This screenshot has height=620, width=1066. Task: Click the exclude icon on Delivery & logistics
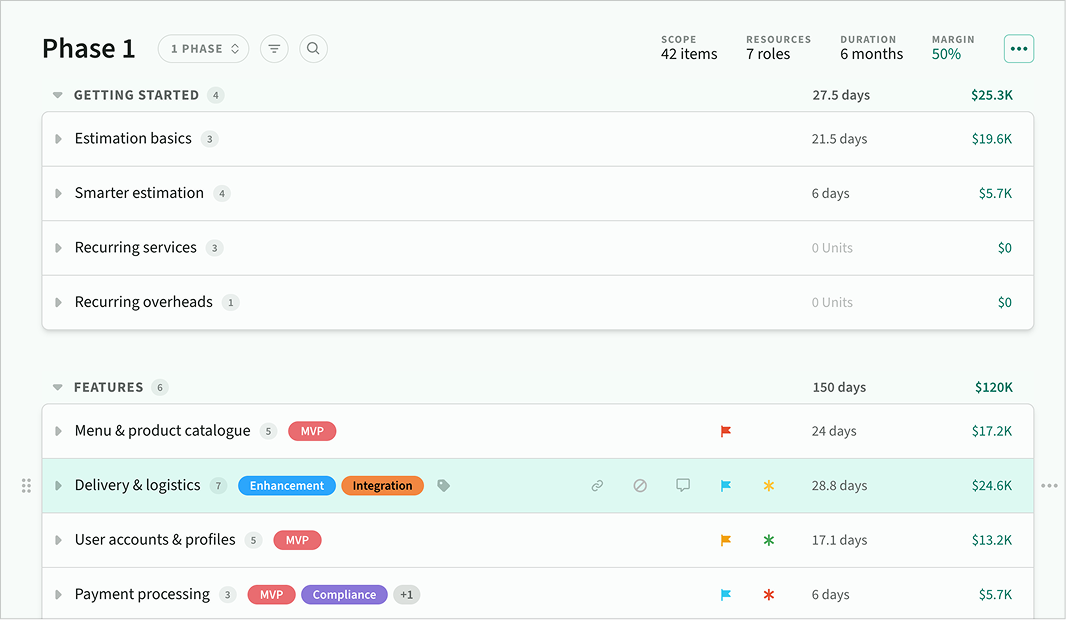click(640, 486)
